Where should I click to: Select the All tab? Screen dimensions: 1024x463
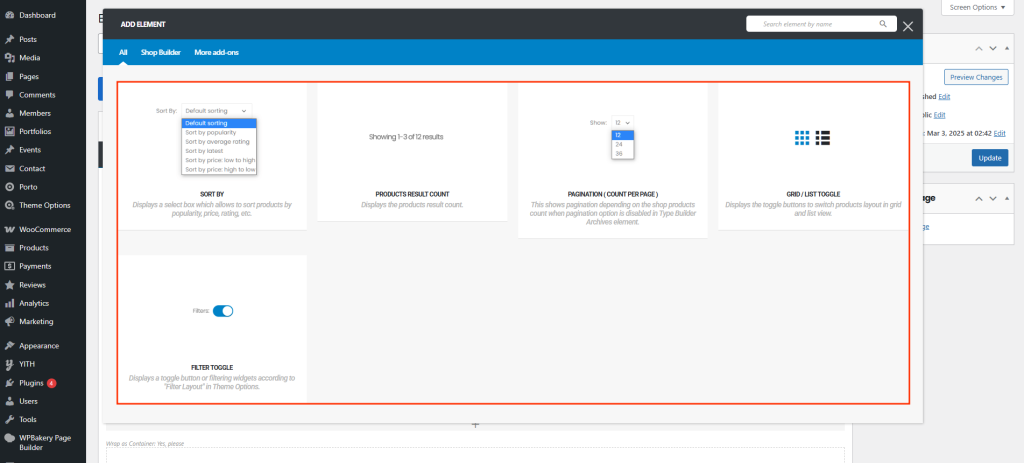click(123, 52)
